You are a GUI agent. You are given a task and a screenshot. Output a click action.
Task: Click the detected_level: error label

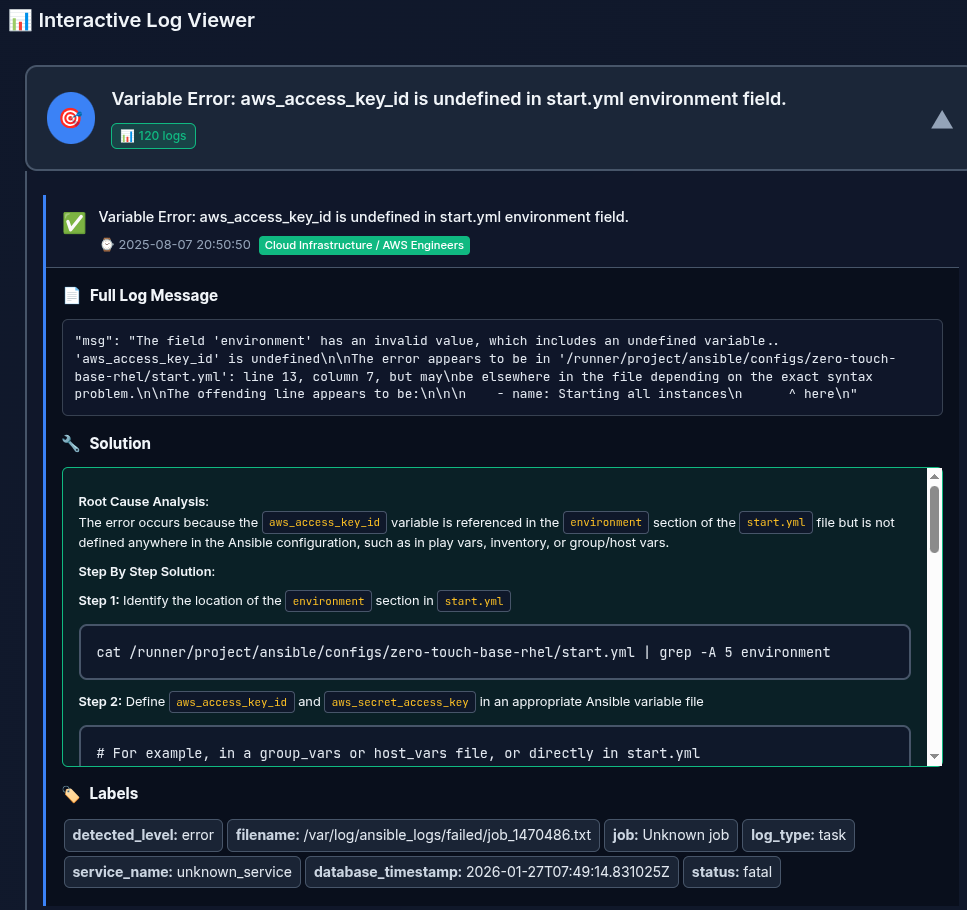(x=143, y=835)
